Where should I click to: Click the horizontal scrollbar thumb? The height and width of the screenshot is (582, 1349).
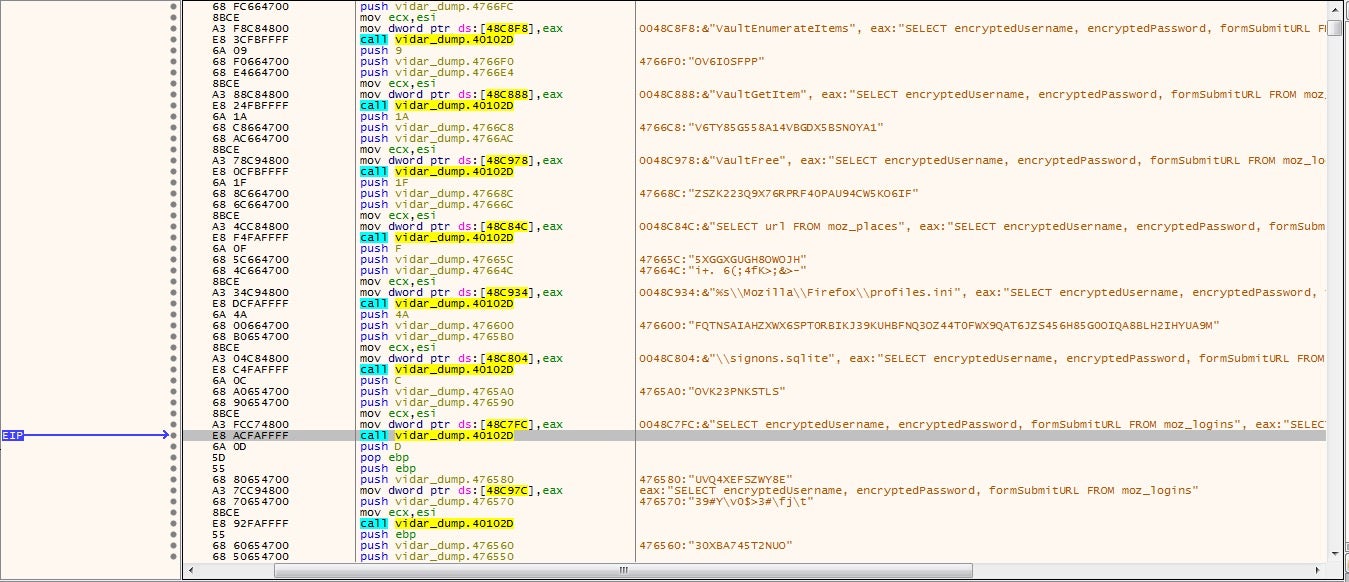(624, 571)
